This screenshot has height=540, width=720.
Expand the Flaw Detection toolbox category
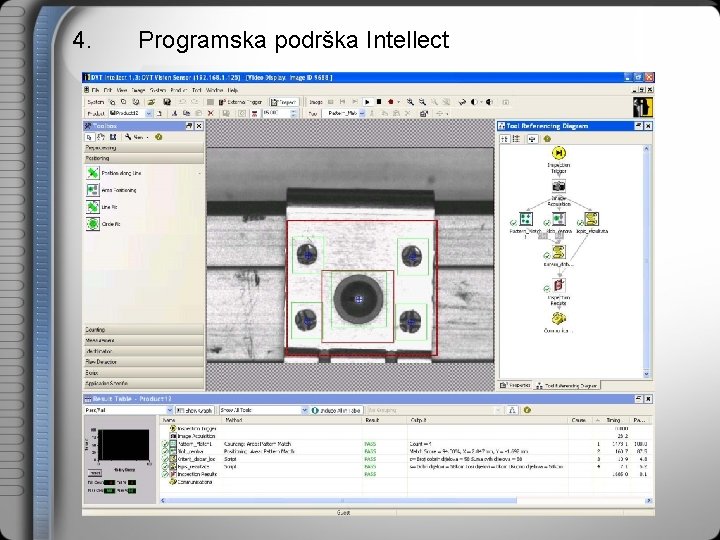pos(143,362)
